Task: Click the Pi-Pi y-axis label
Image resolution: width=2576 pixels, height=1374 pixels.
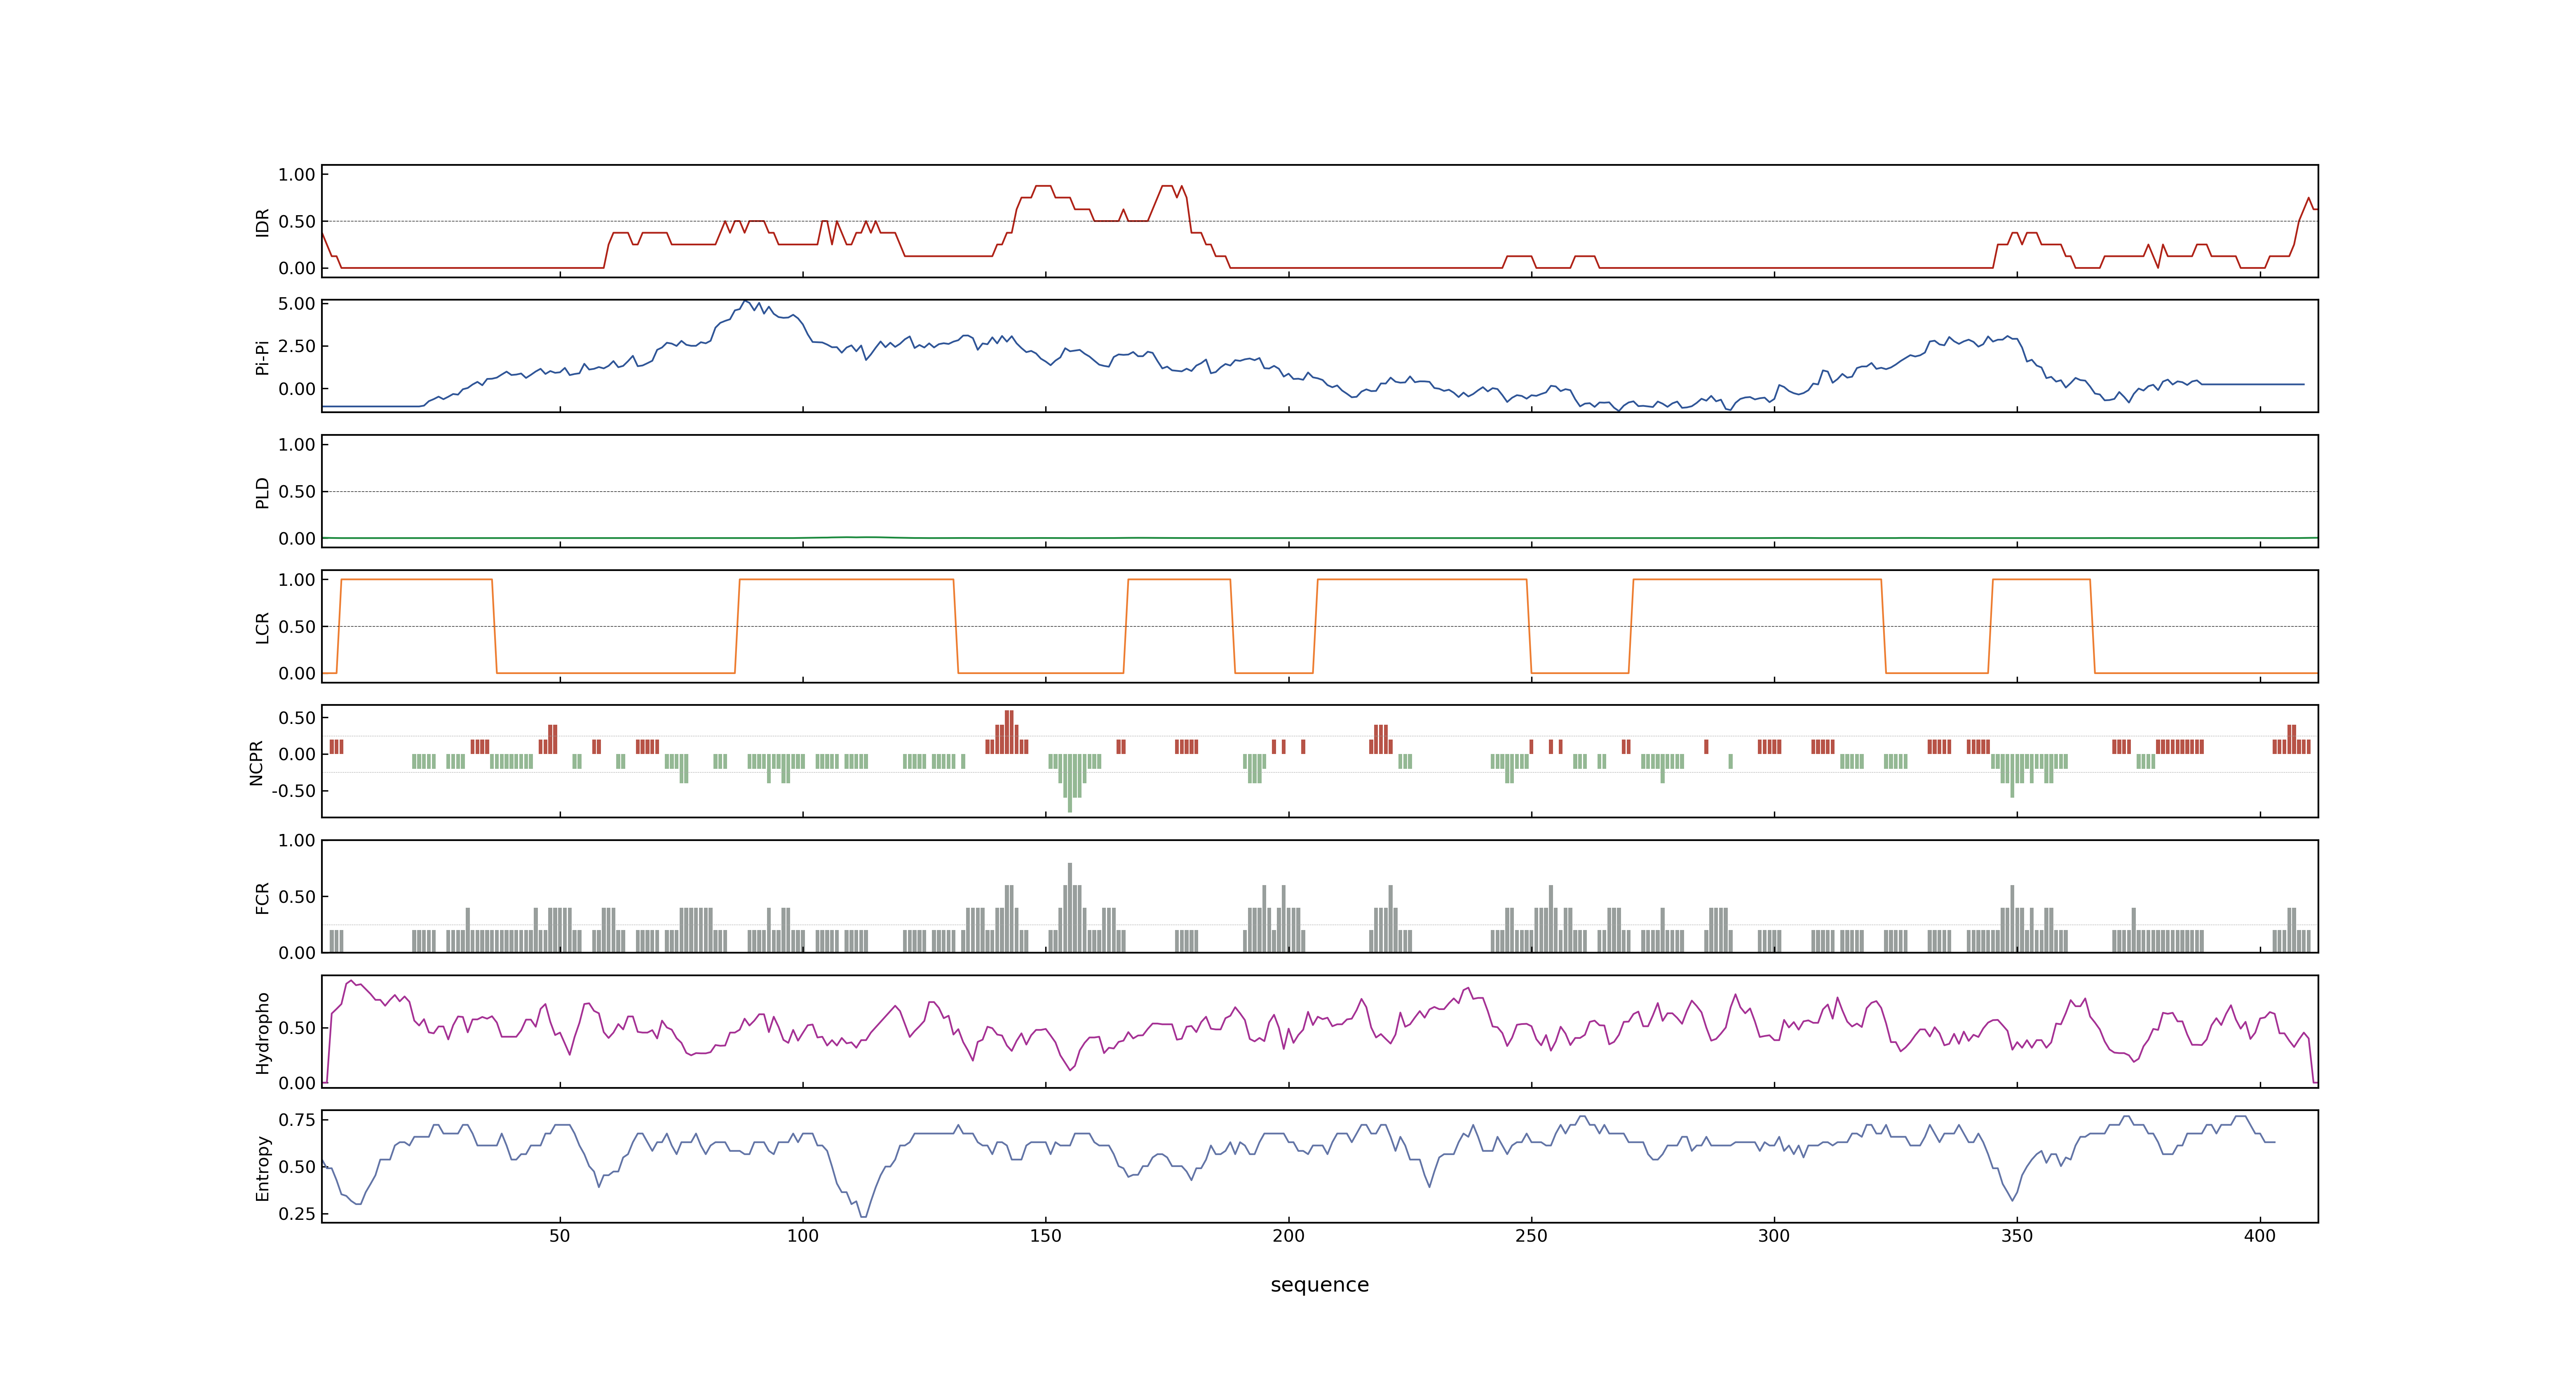Action: point(262,357)
